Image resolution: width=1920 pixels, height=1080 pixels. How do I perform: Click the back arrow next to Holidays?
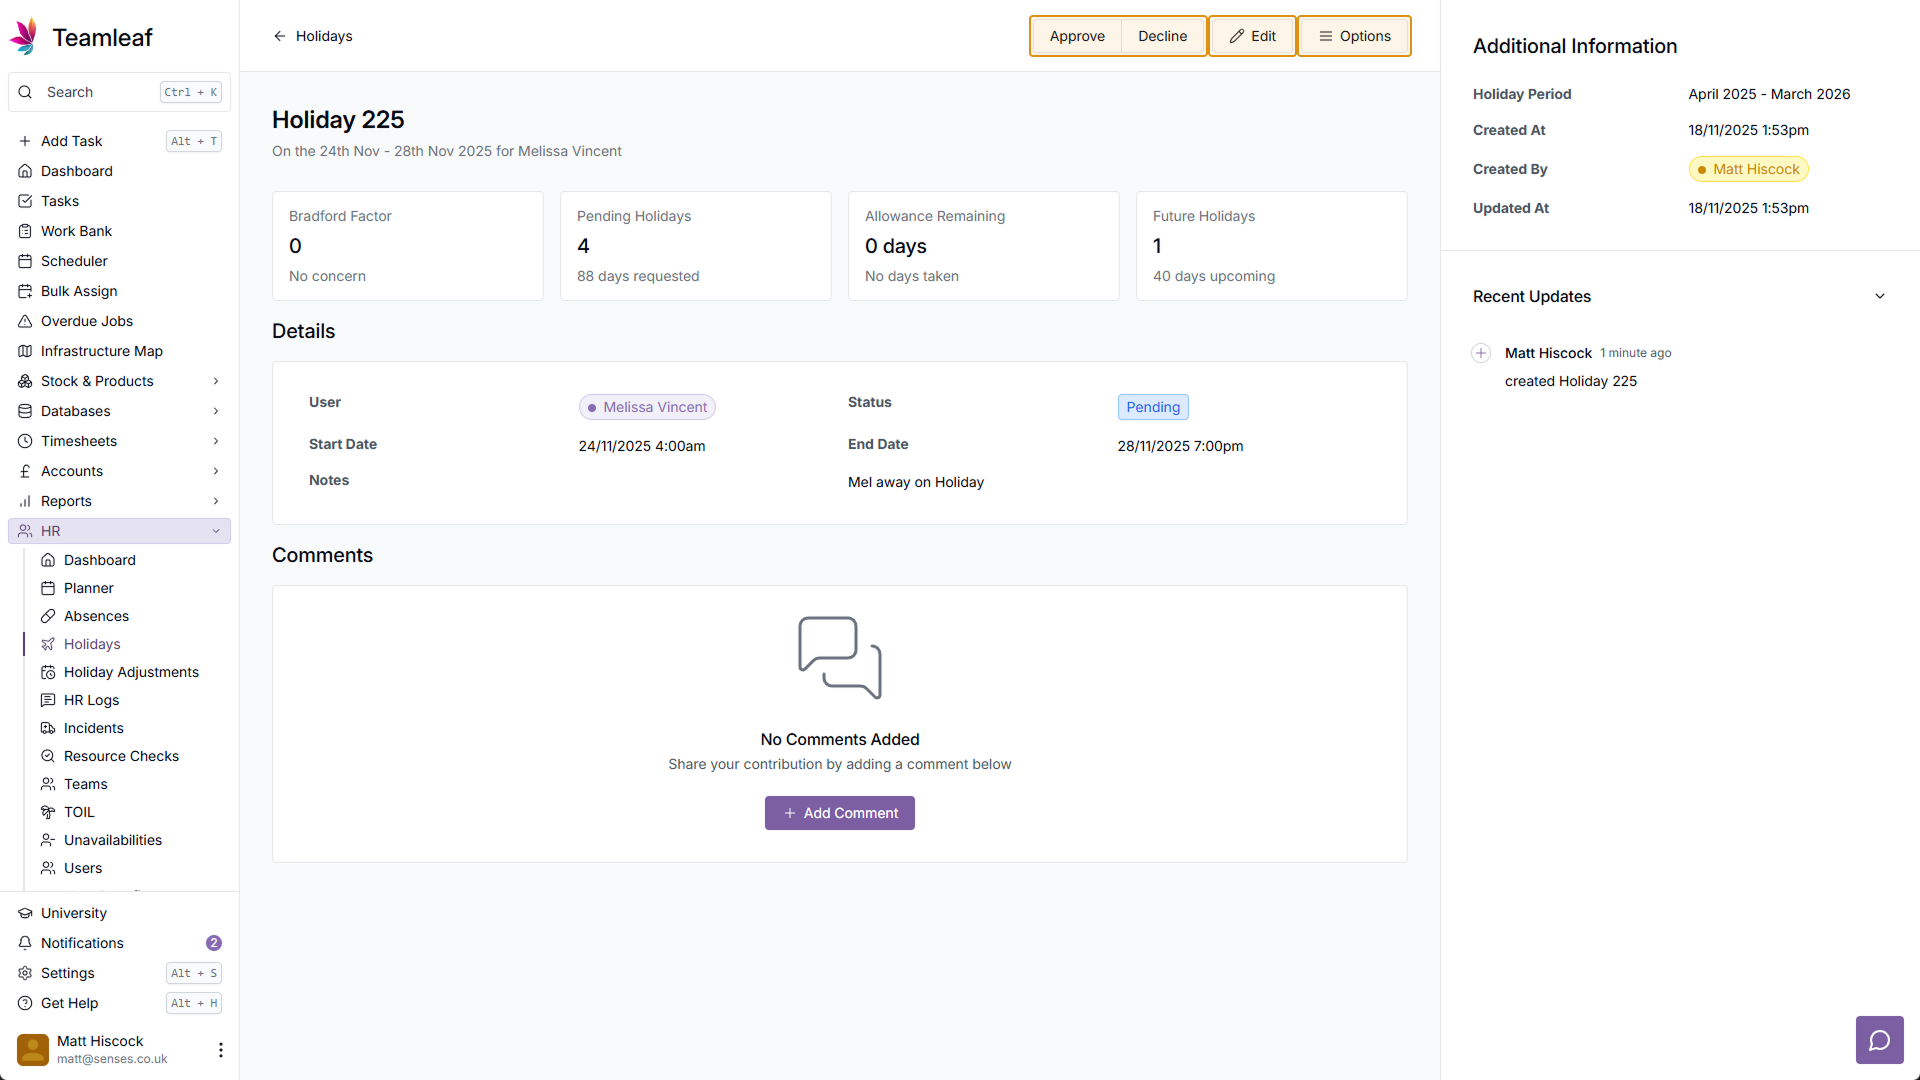point(280,36)
